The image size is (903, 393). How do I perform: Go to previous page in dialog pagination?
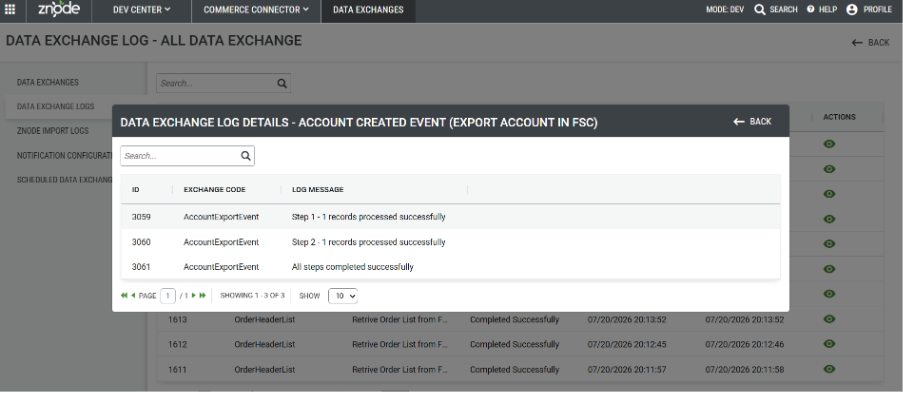coord(133,296)
